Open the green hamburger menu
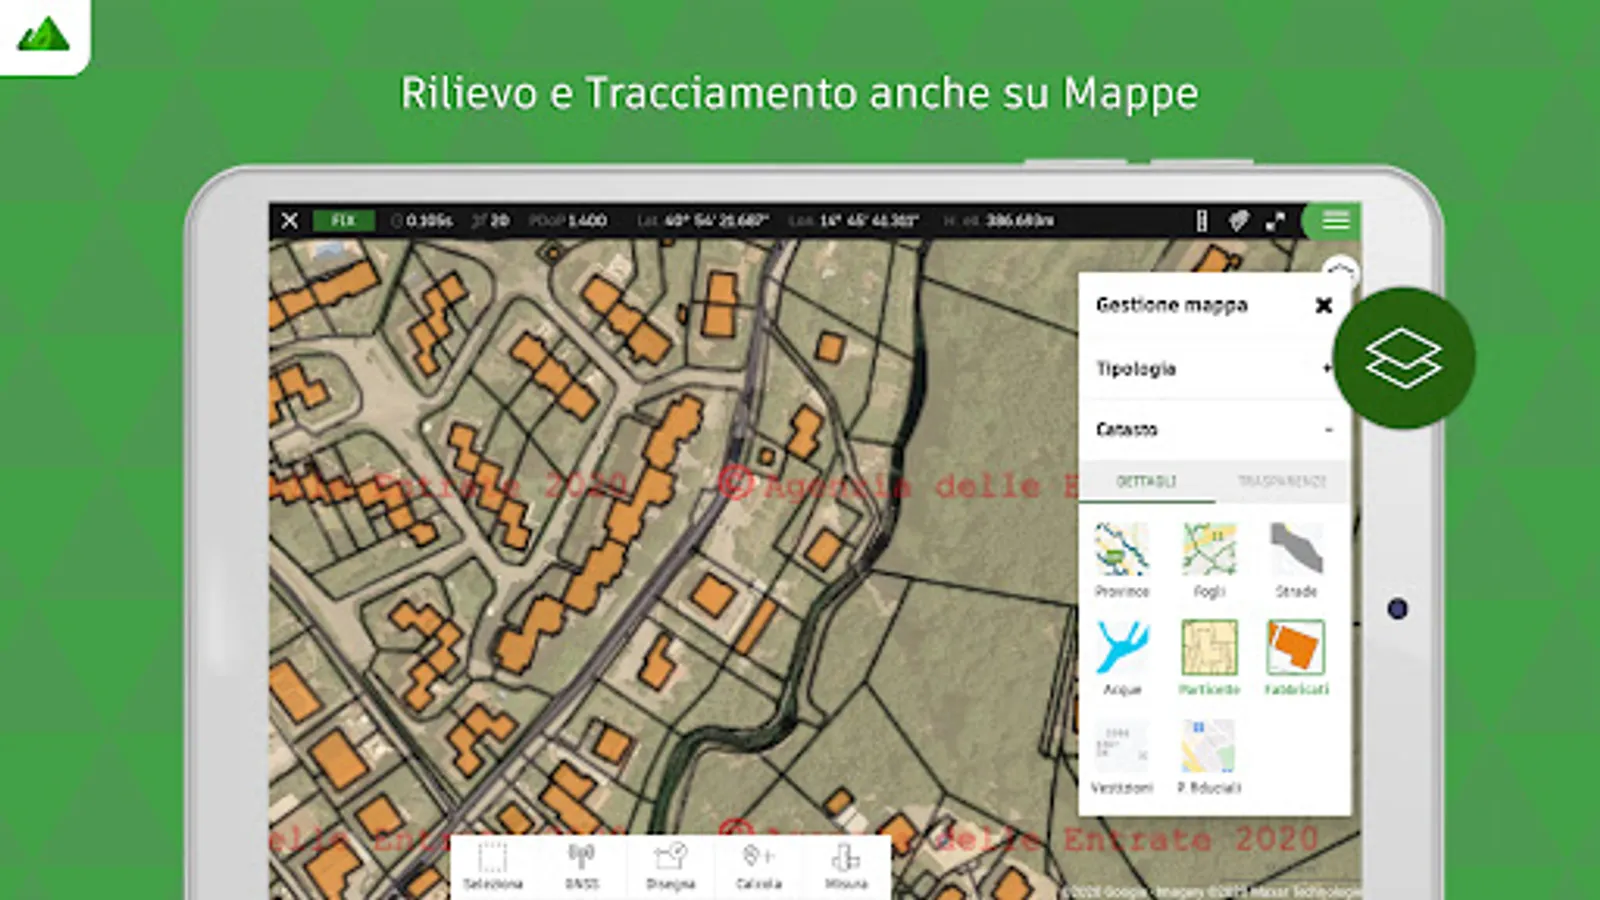Screen dimensions: 1600x900 1336,220
